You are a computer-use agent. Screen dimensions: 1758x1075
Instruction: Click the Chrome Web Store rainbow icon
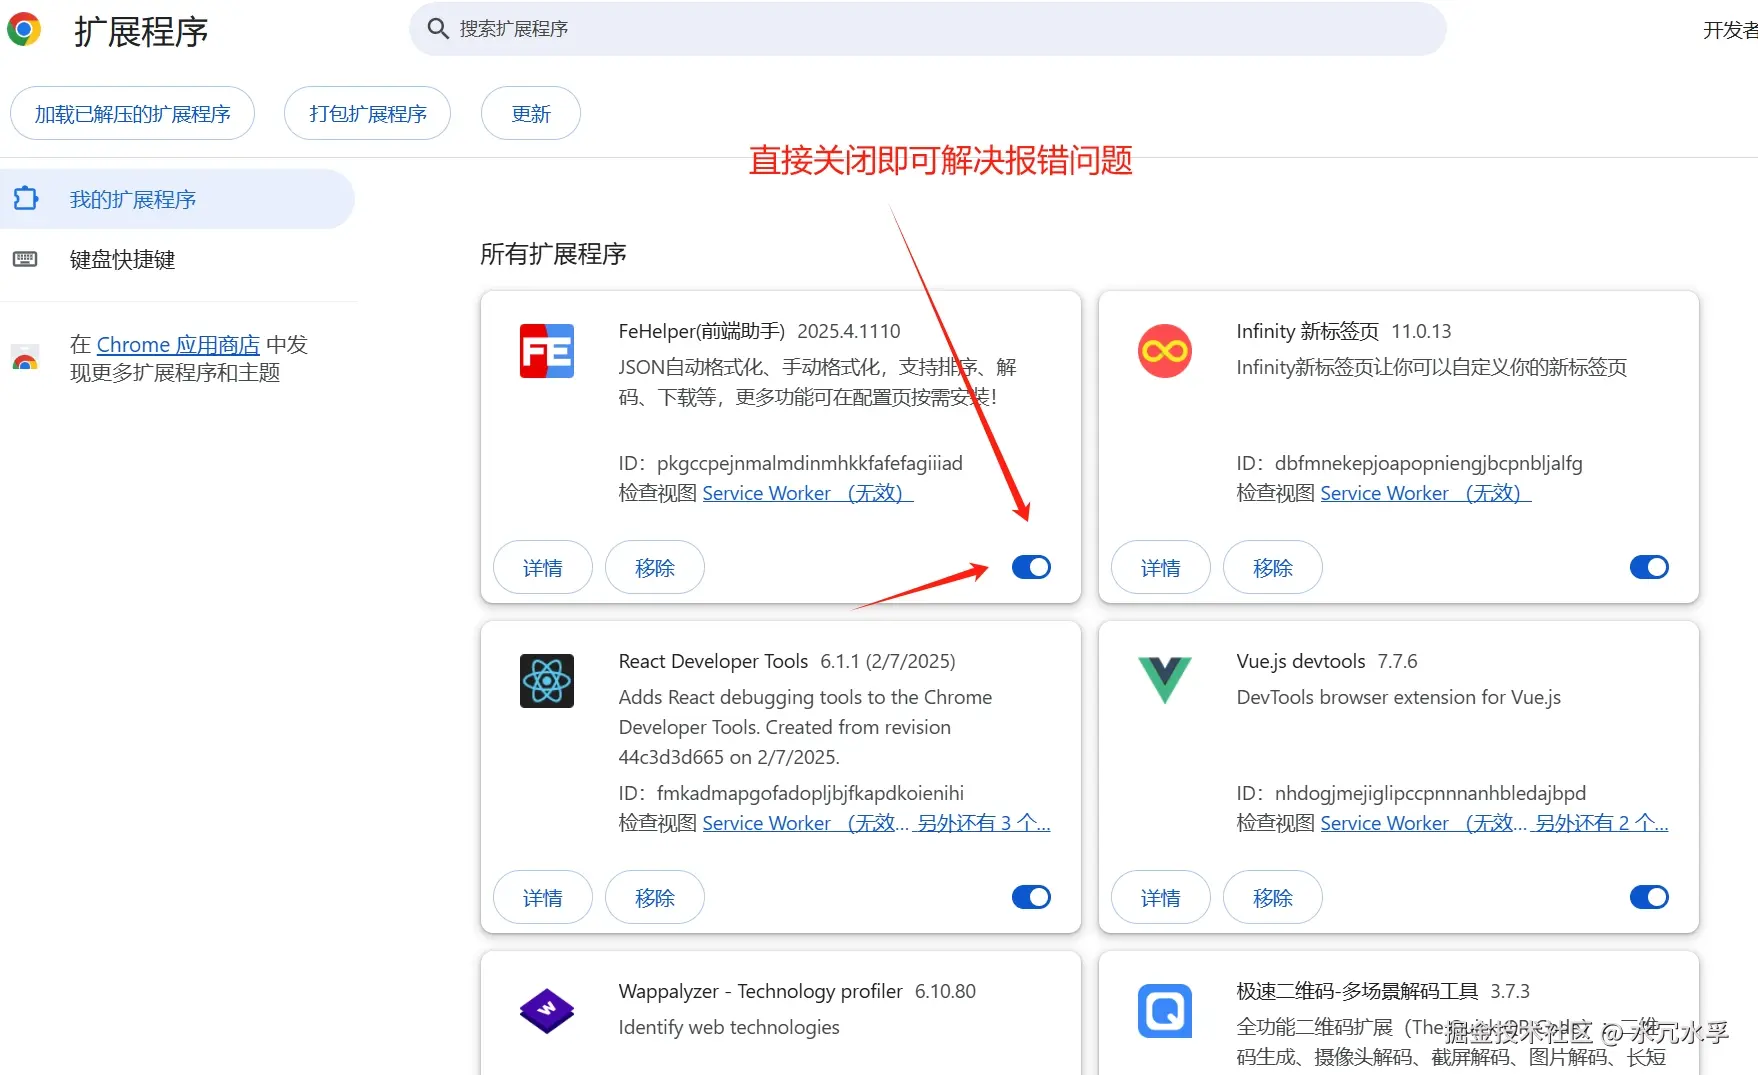[x=25, y=358]
